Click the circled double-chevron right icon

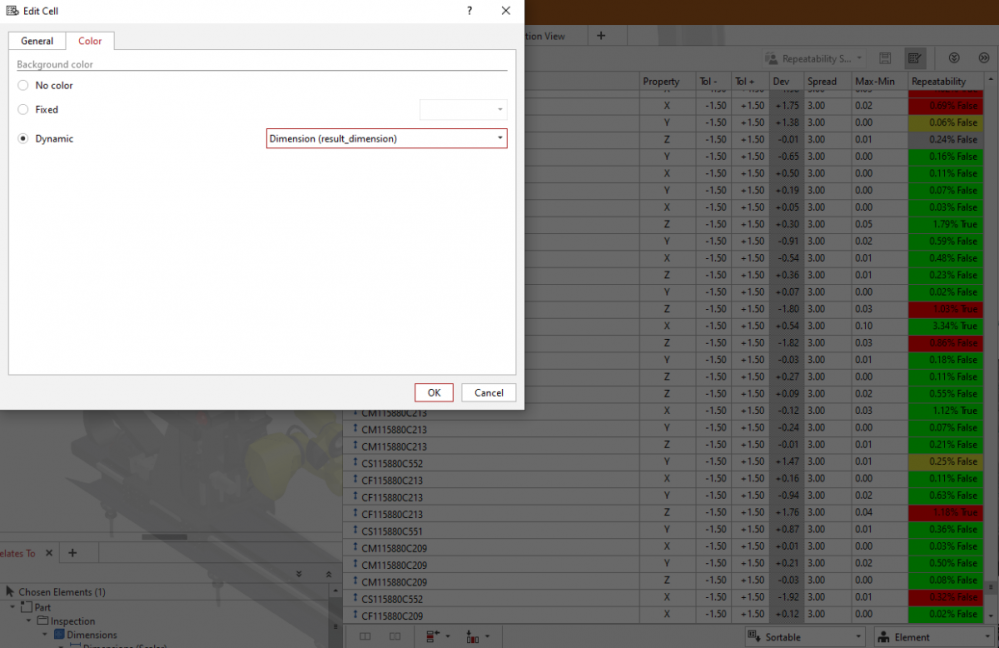984,58
